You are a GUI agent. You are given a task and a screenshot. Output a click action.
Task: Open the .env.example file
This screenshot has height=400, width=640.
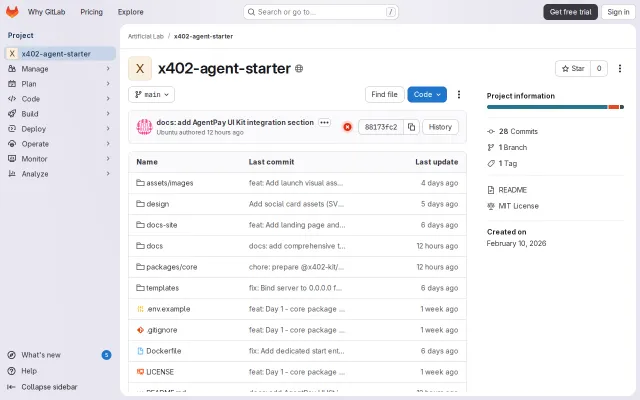click(x=168, y=309)
